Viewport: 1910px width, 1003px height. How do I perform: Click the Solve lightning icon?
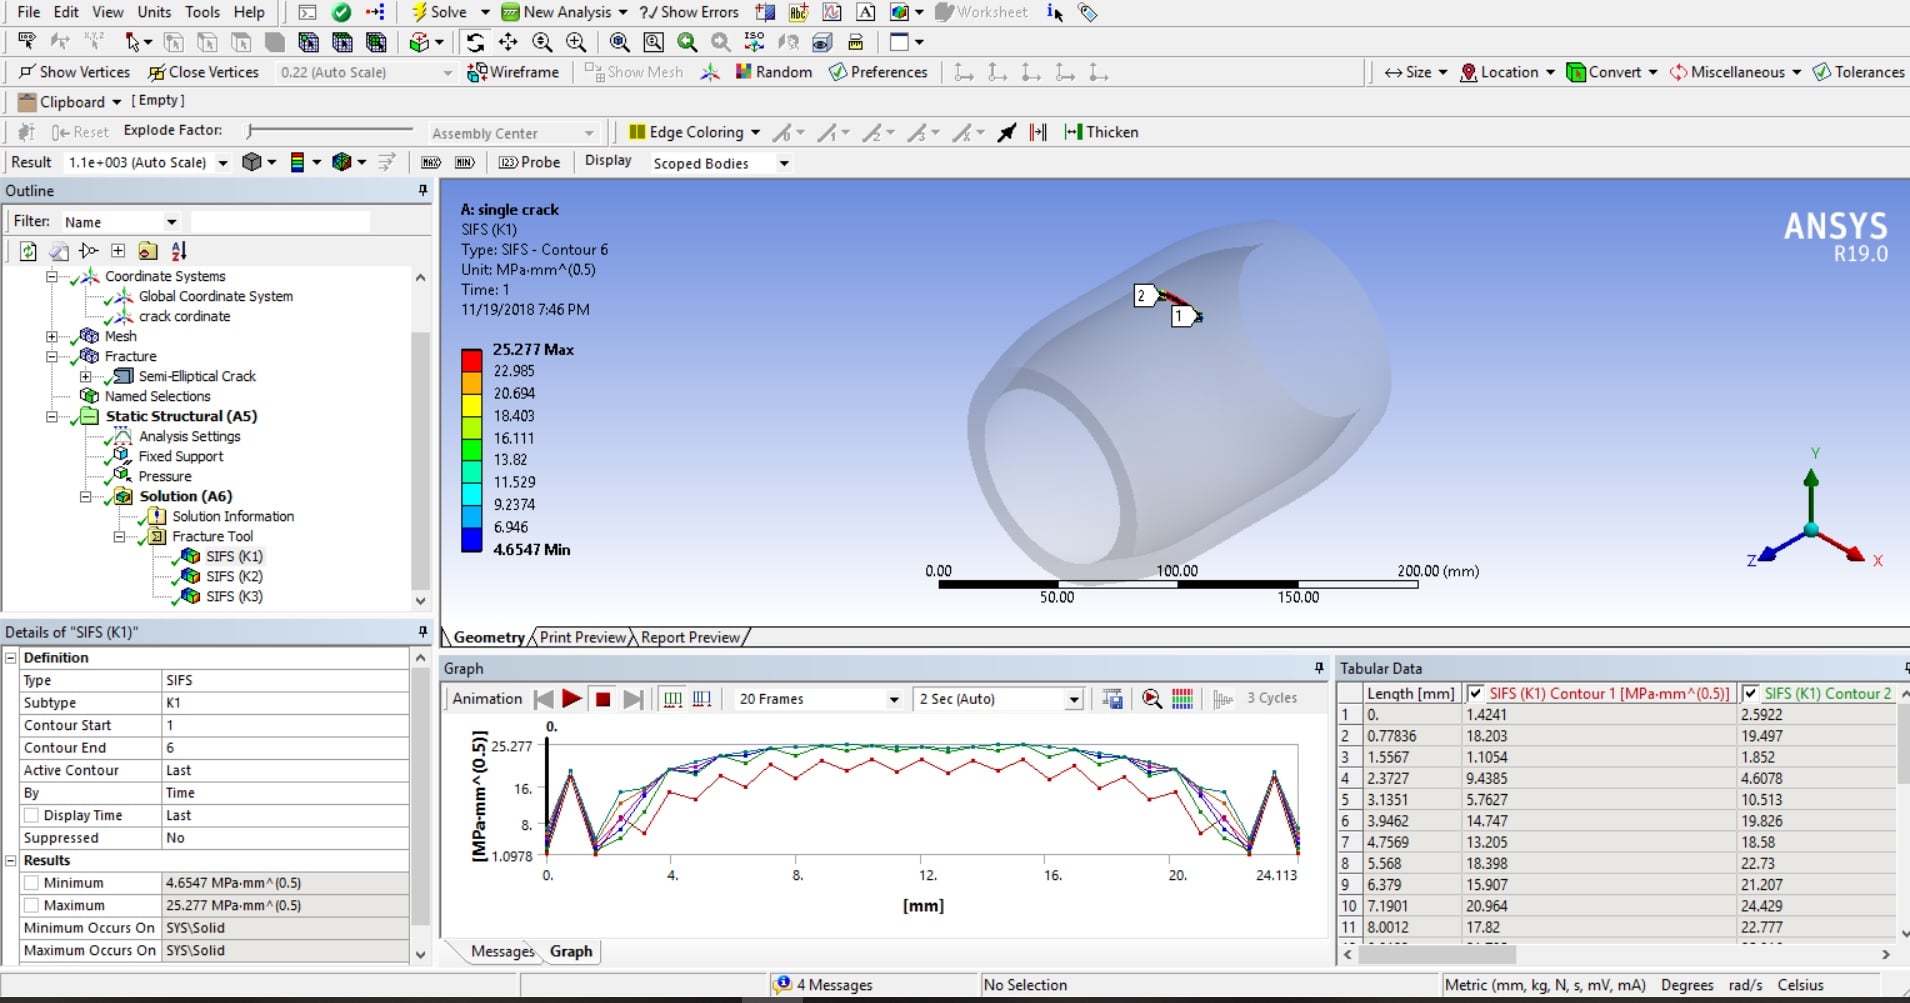[420, 12]
